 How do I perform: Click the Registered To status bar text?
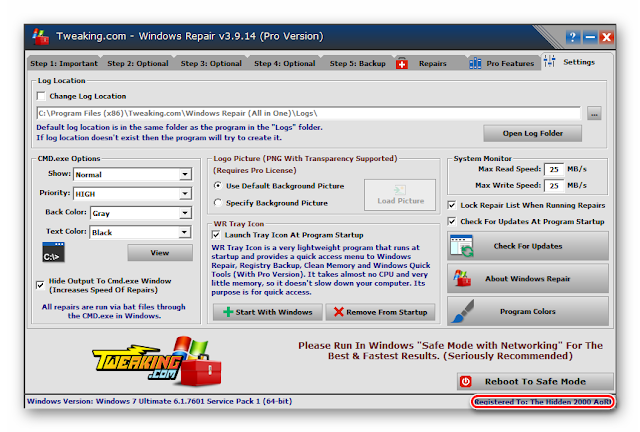pos(542,402)
